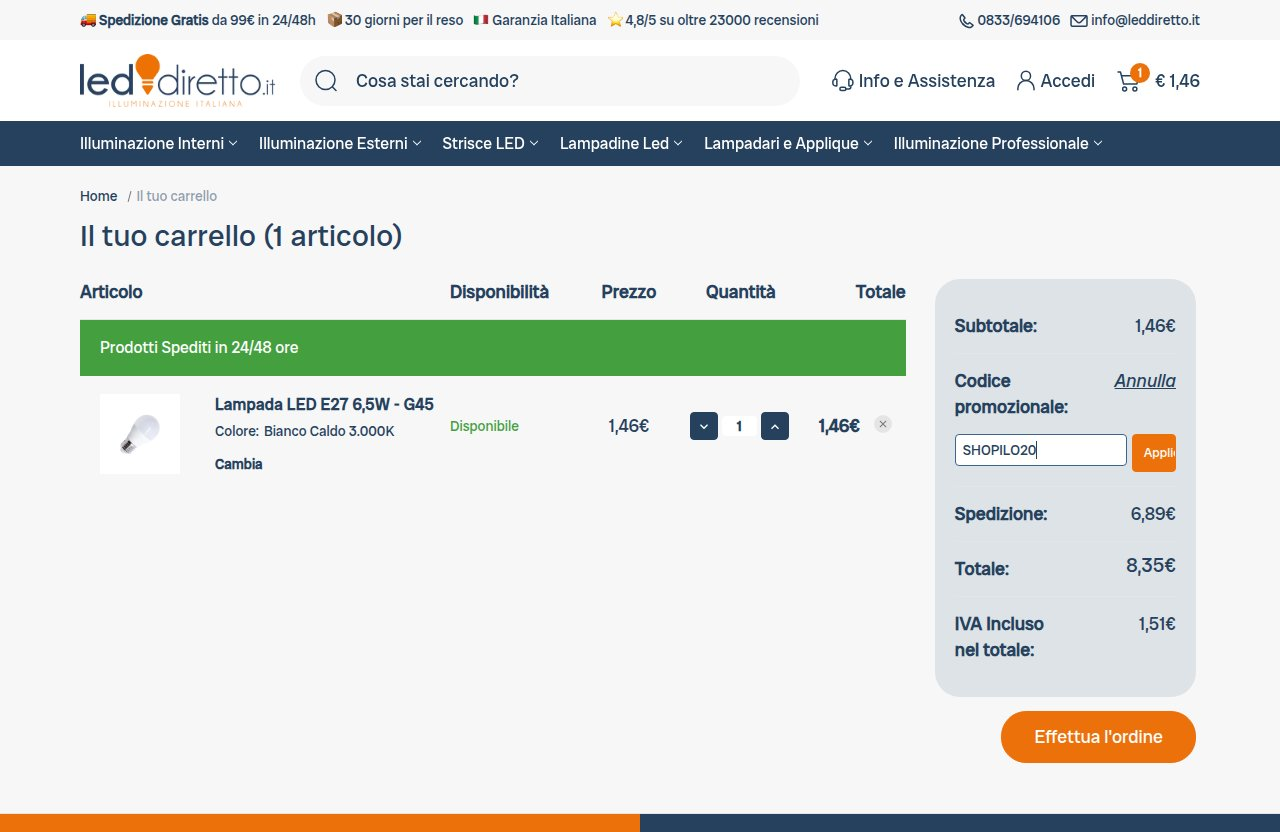Image resolution: width=1280 pixels, height=832 pixels.
Task: Click the 'Prodotti Spediti in 24/48 ore' banner
Action: [493, 348]
